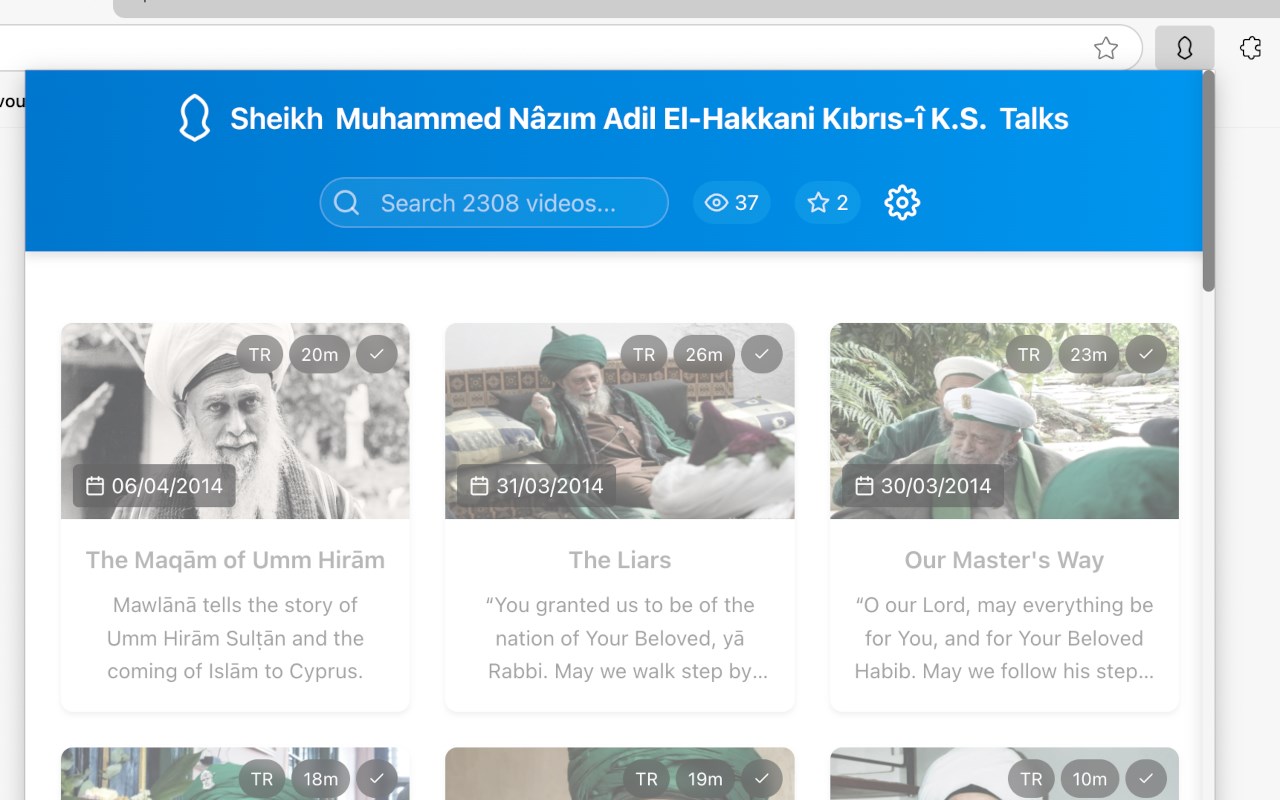Toggle favorites filter showing 2 stars
Viewport: 1280px width, 800px height.
828,203
